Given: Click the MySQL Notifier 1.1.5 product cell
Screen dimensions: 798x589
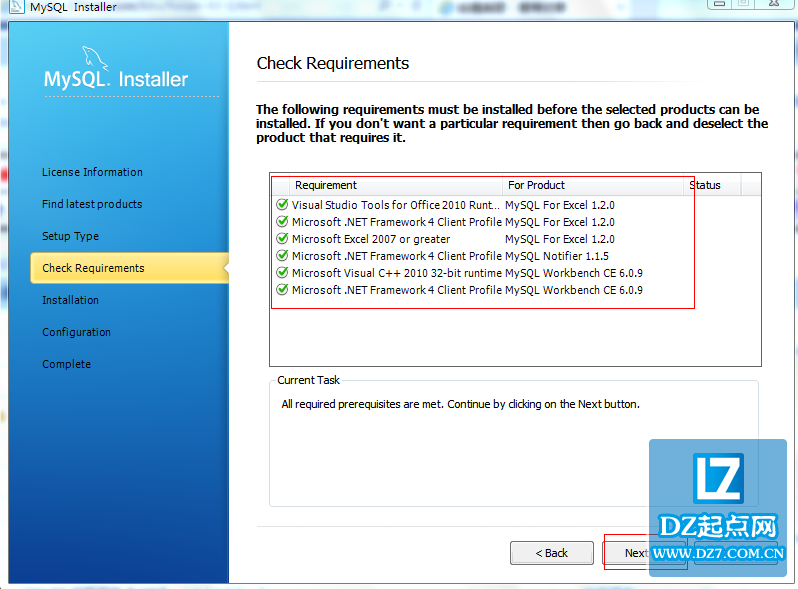Looking at the screenshot, I should pos(557,256).
